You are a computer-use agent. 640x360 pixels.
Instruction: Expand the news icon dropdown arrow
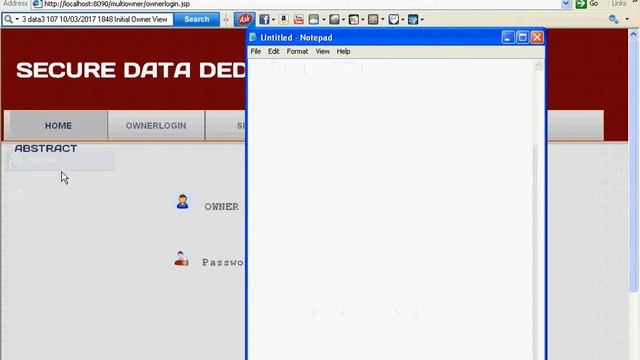pyautogui.click(x=363, y=20)
